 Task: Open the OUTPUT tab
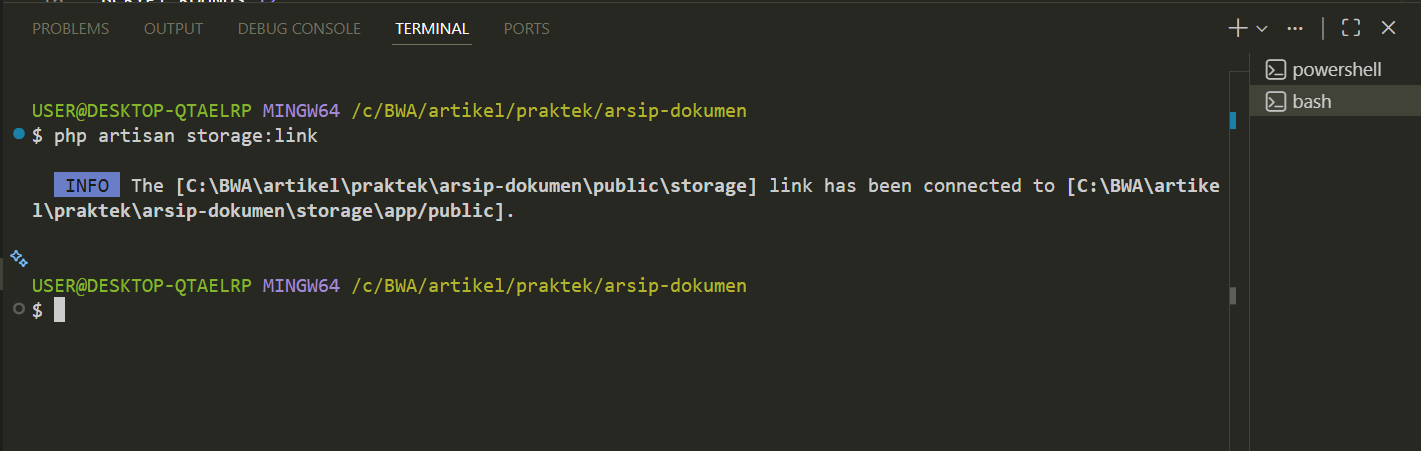173,28
